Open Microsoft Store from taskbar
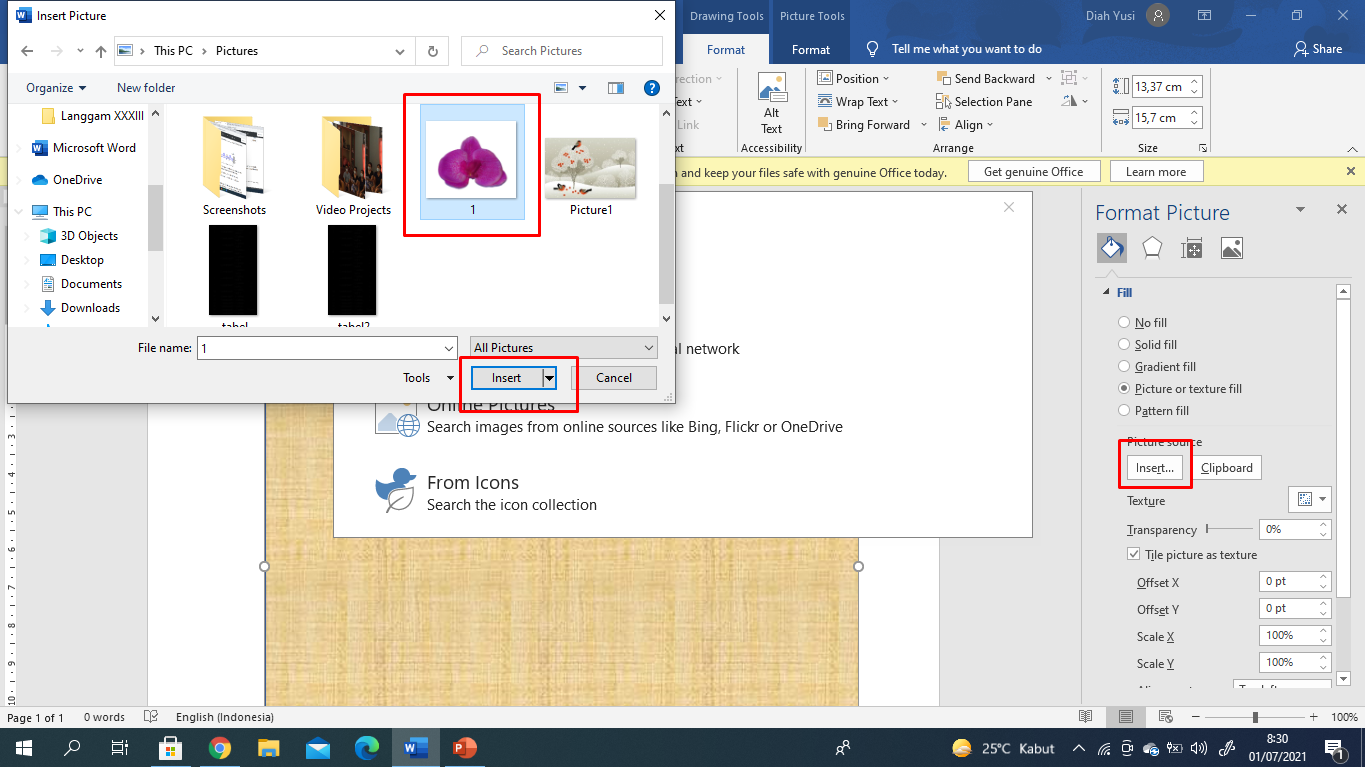 (171, 748)
